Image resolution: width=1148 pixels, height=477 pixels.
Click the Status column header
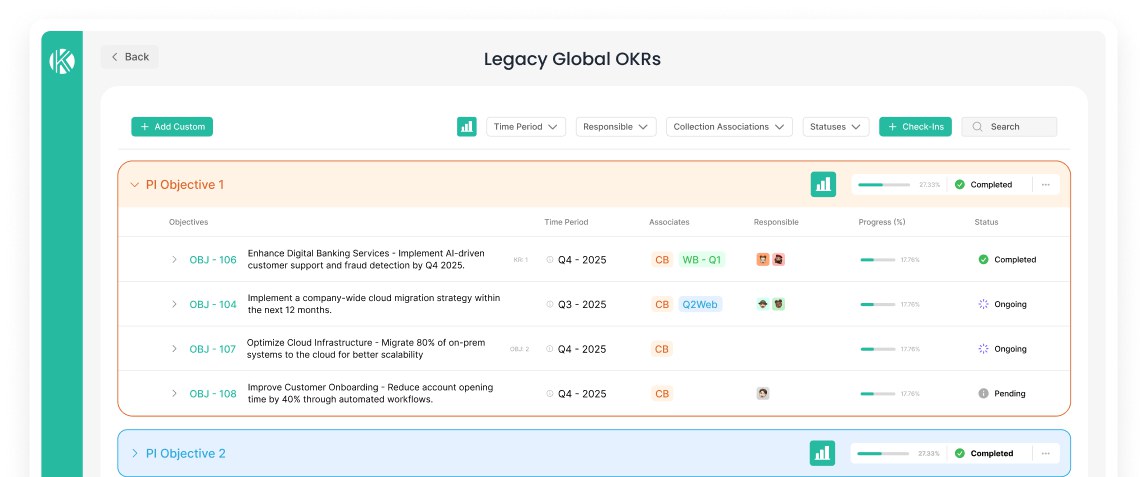click(986, 222)
